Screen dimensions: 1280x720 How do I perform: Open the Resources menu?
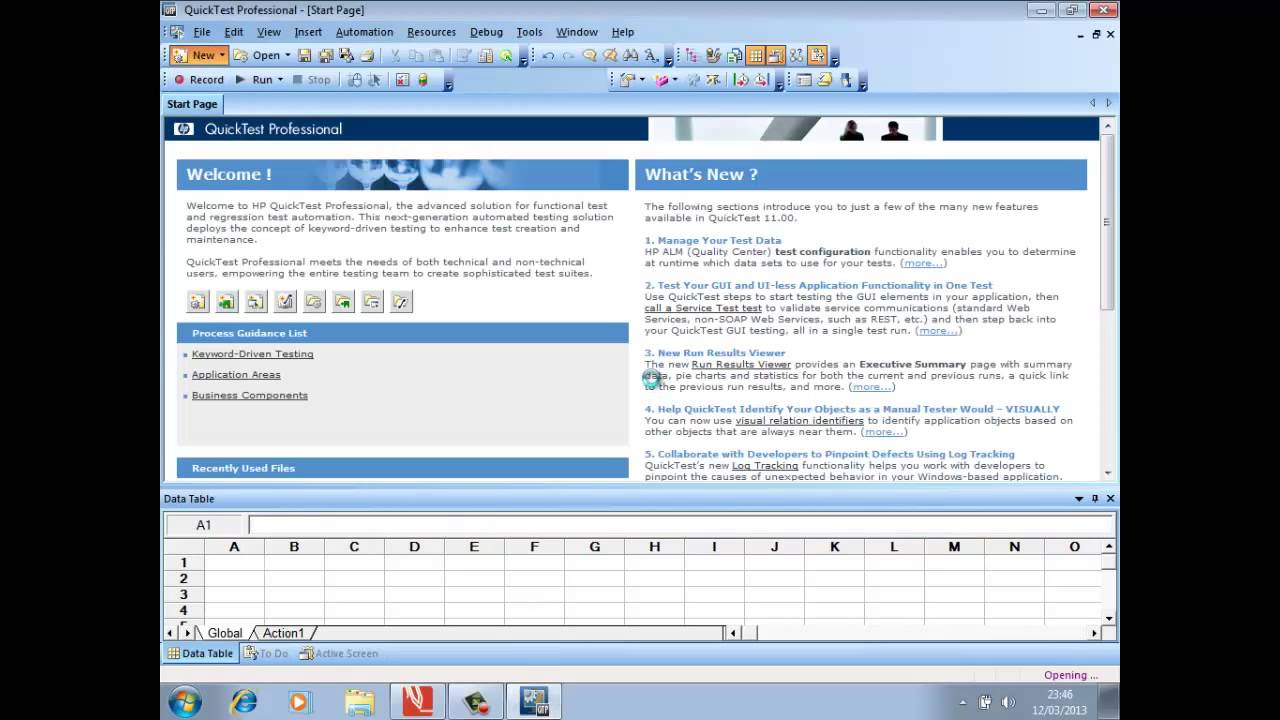coord(431,32)
